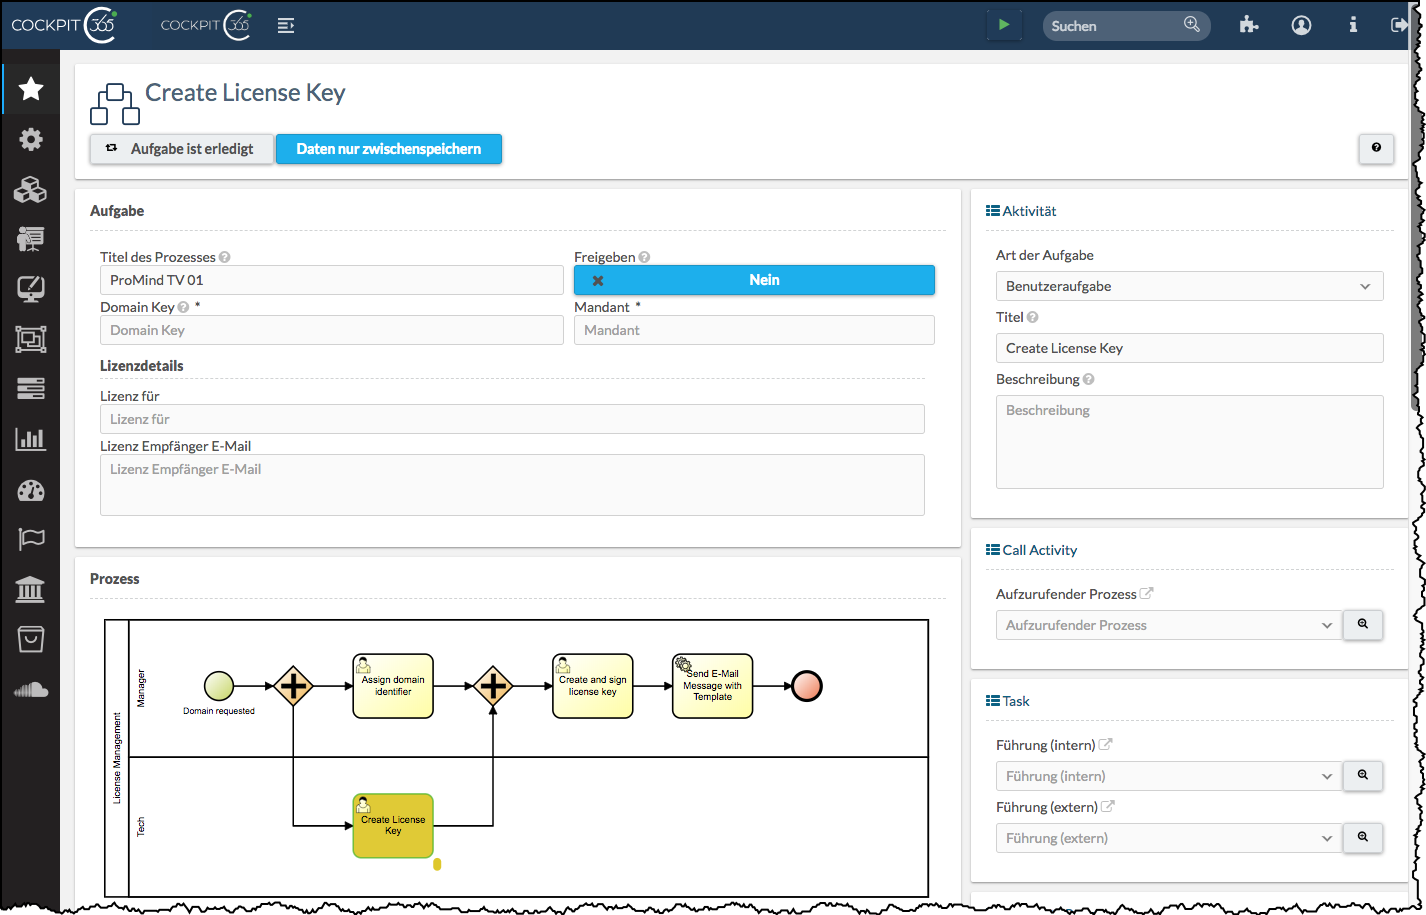The image size is (1426, 915).
Task: Open the settings gear in sidebar
Action: click(31, 139)
